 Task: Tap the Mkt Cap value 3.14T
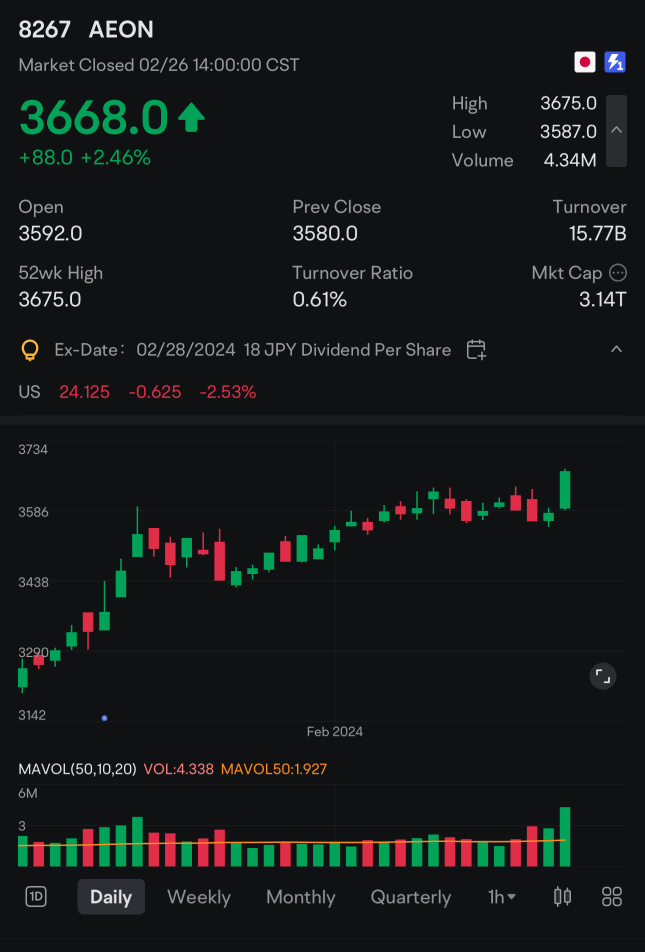602,299
